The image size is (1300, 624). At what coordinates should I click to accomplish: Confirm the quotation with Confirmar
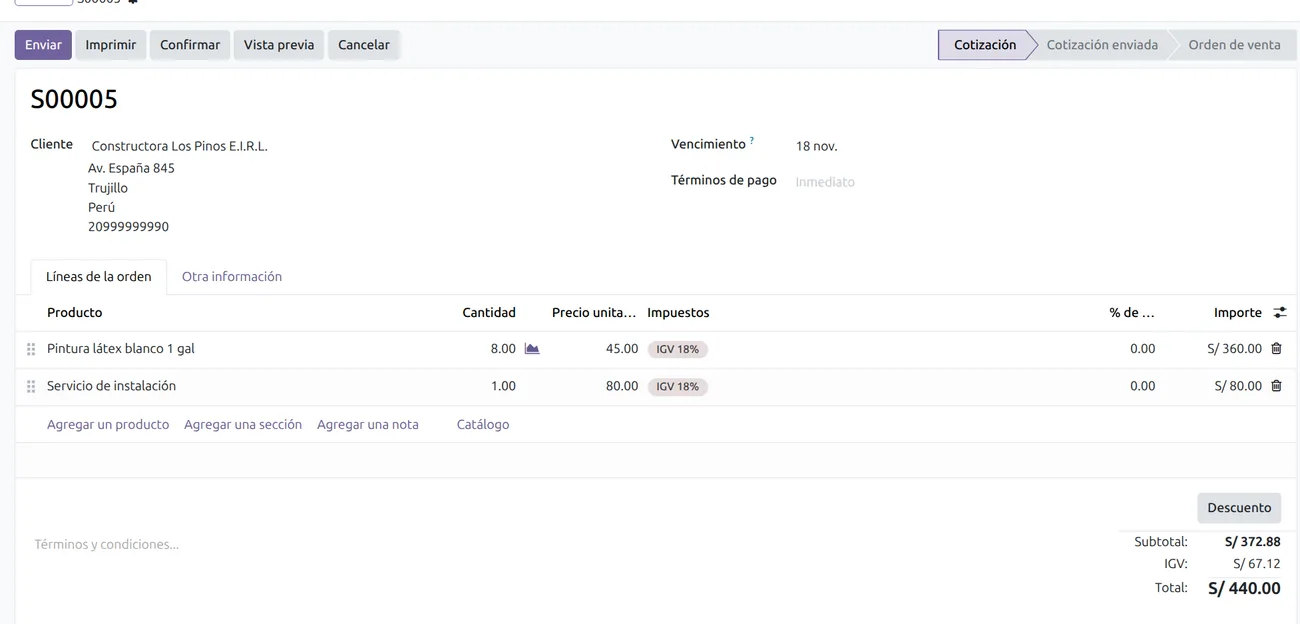pyautogui.click(x=190, y=45)
